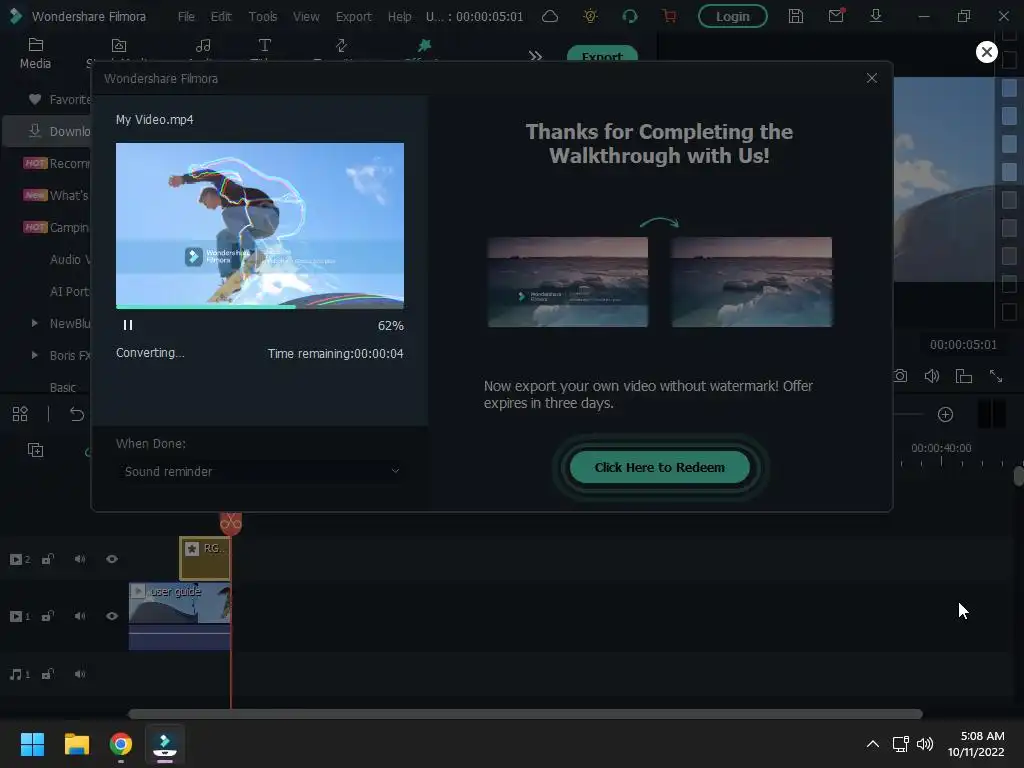Select the Titles tab T icon
The image size is (1024, 768).
264,46
